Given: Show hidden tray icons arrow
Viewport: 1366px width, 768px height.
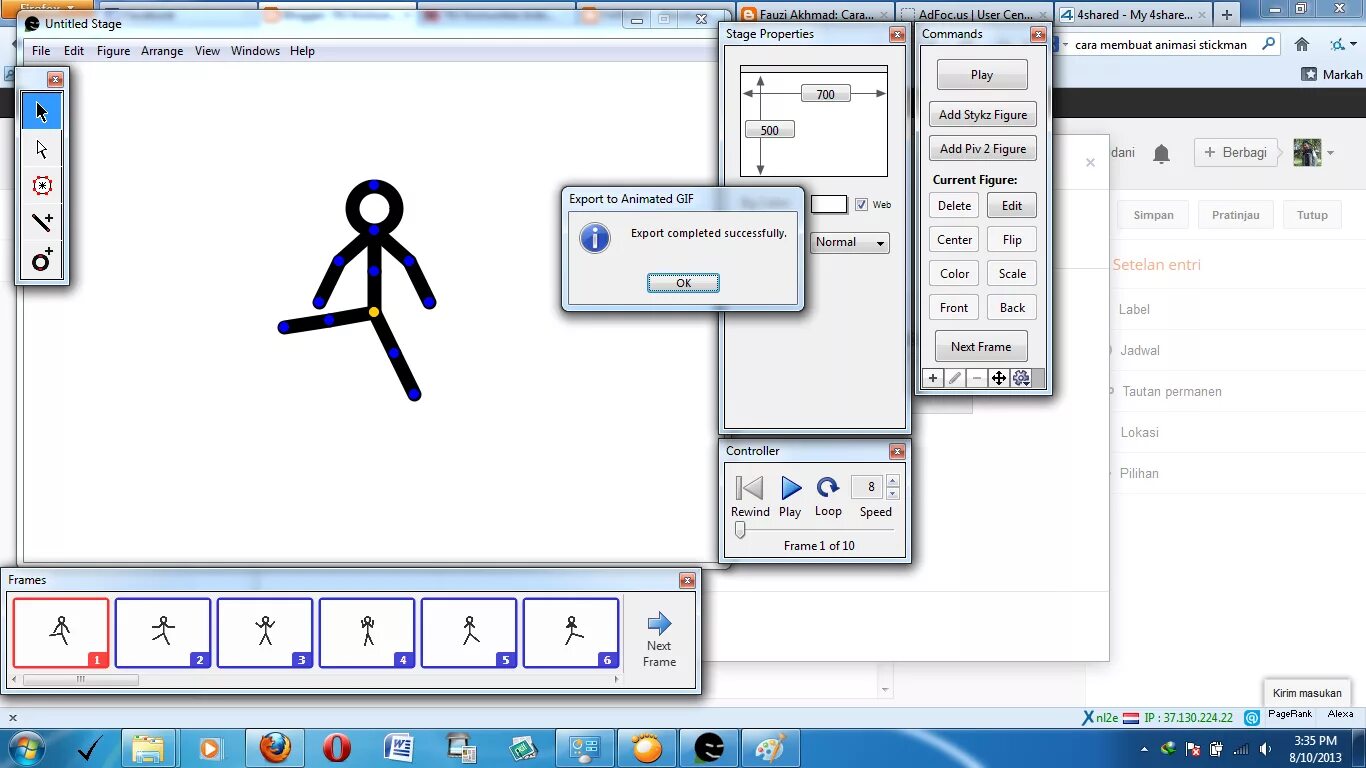Looking at the screenshot, I should (1144, 748).
